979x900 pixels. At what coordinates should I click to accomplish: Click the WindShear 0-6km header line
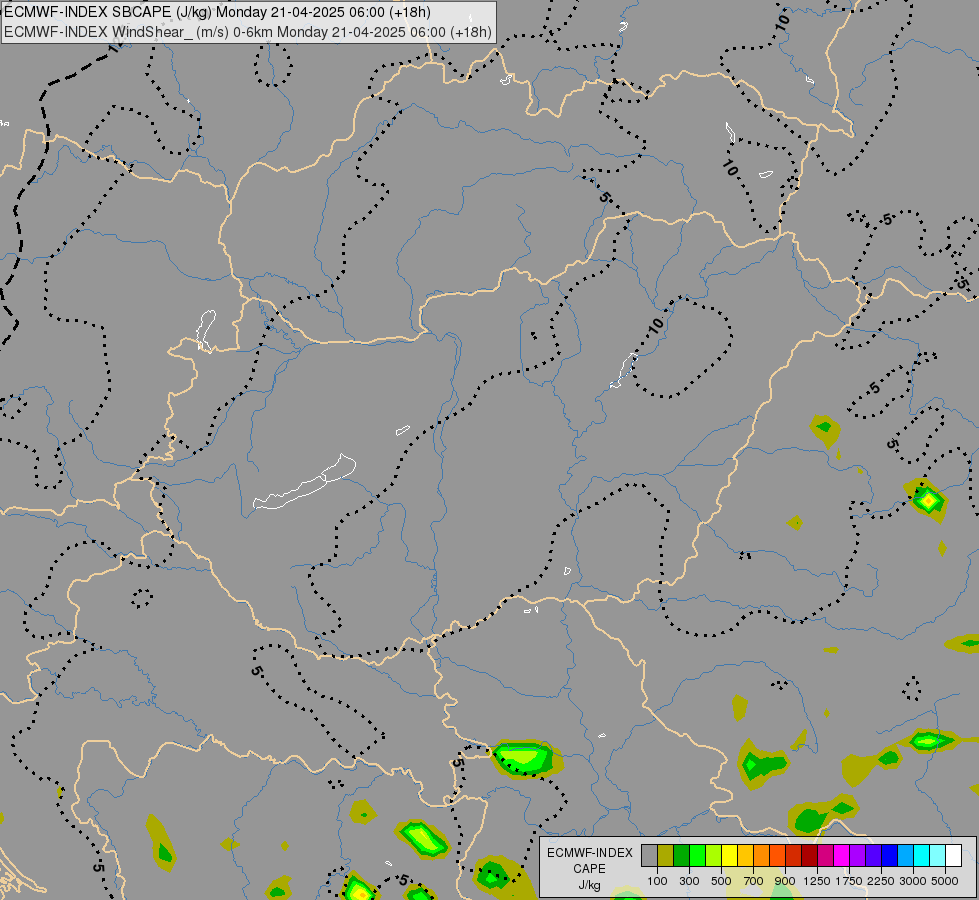coord(248,32)
